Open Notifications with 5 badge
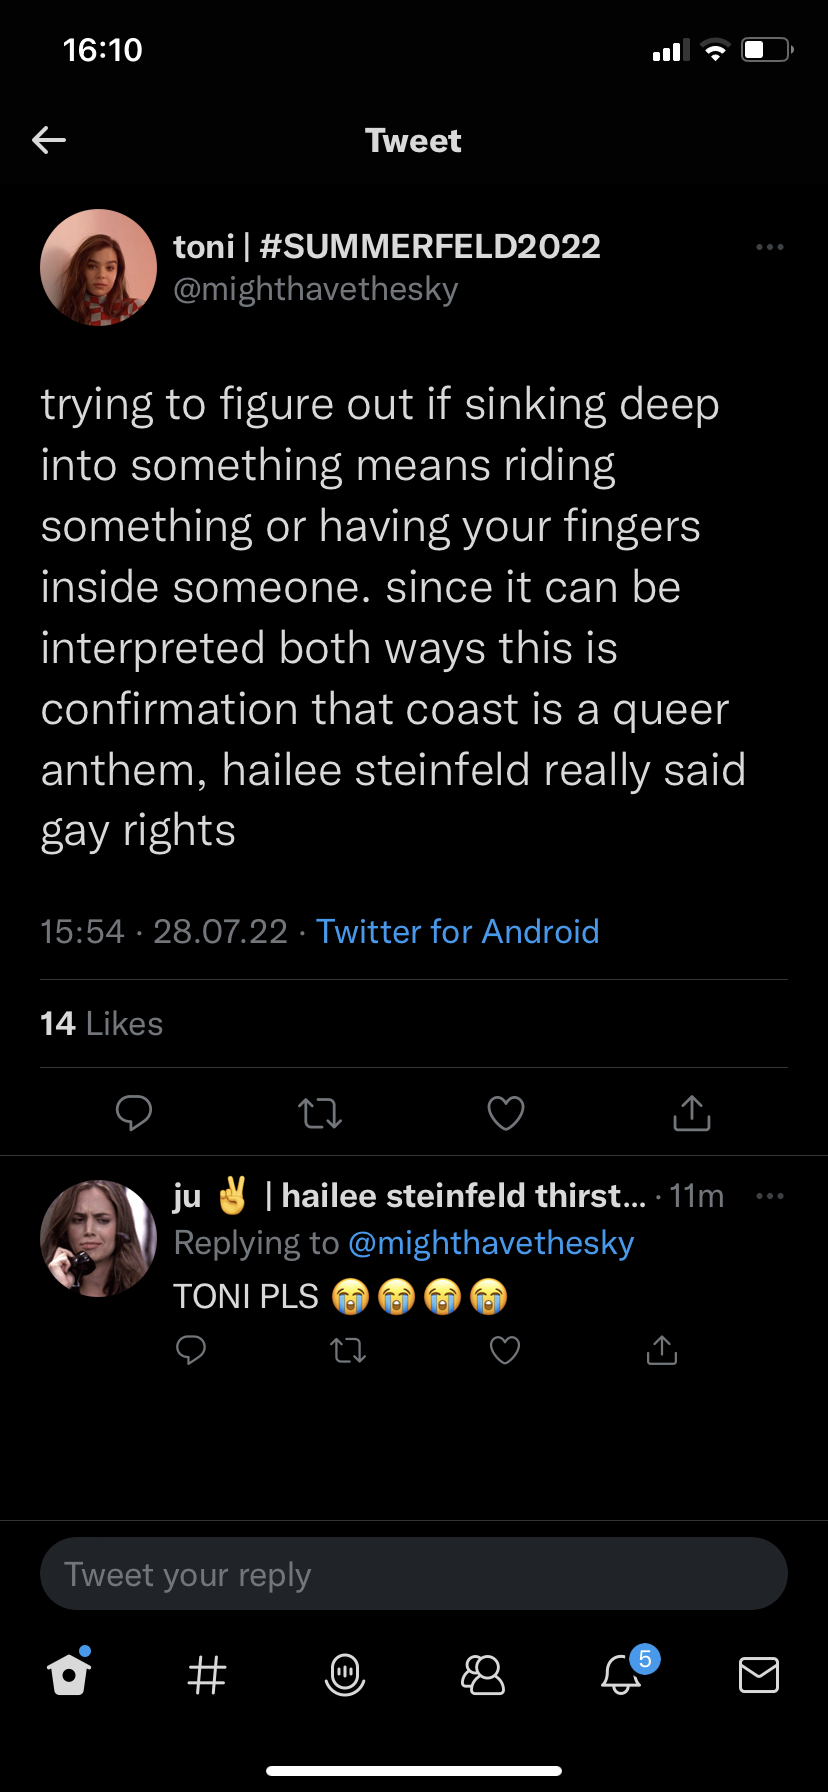This screenshot has height=1792, width=828. coord(622,1674)
